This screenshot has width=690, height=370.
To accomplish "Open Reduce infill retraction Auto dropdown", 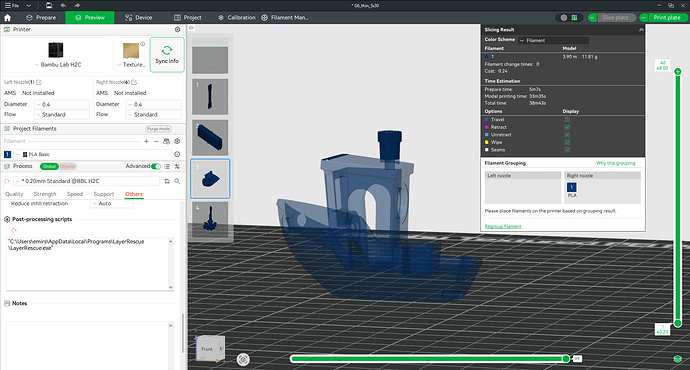I will click(x=112, y=204).
